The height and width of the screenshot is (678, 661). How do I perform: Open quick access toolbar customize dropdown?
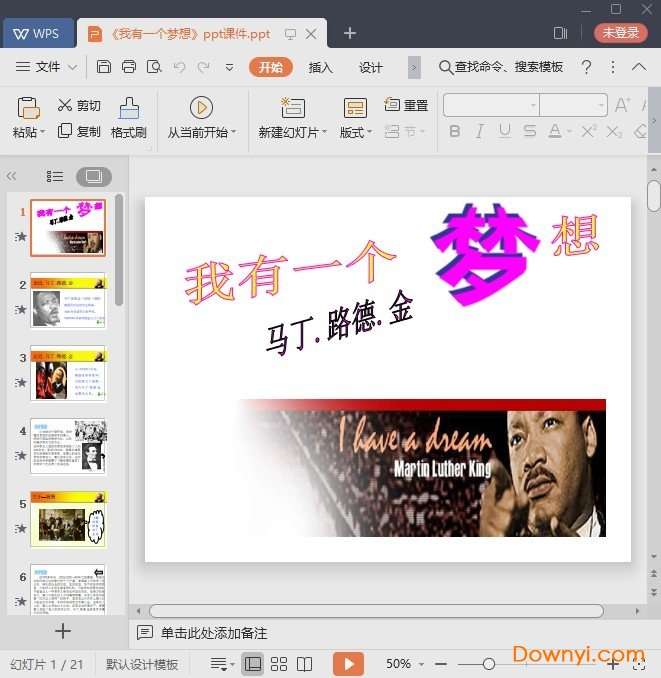coord(230,67)
